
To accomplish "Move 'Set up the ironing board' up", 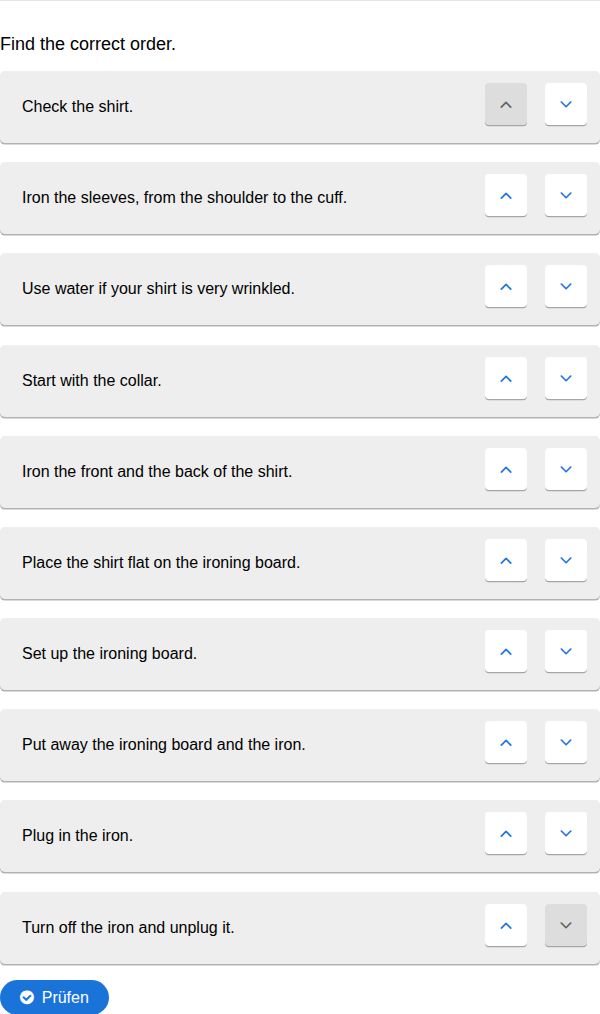I will [506, 652].
